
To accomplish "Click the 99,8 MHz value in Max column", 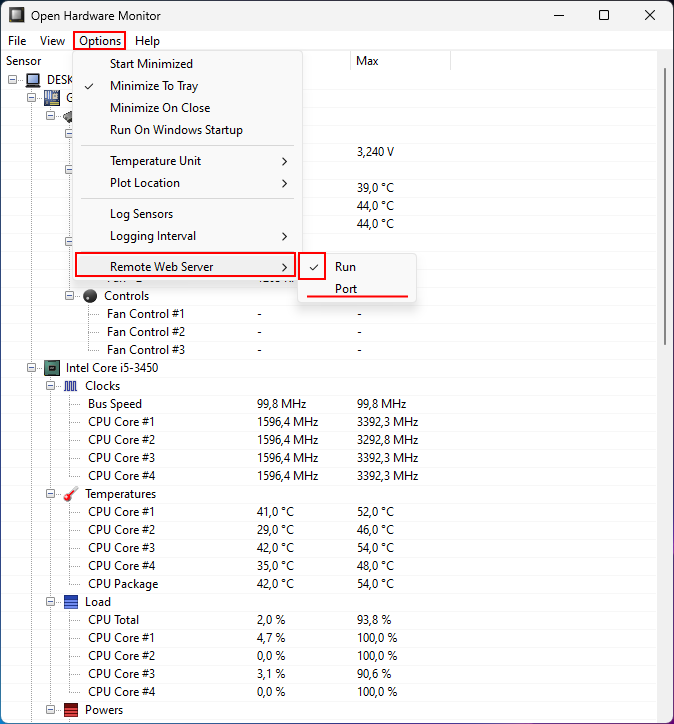I will (x=381, y=404).
